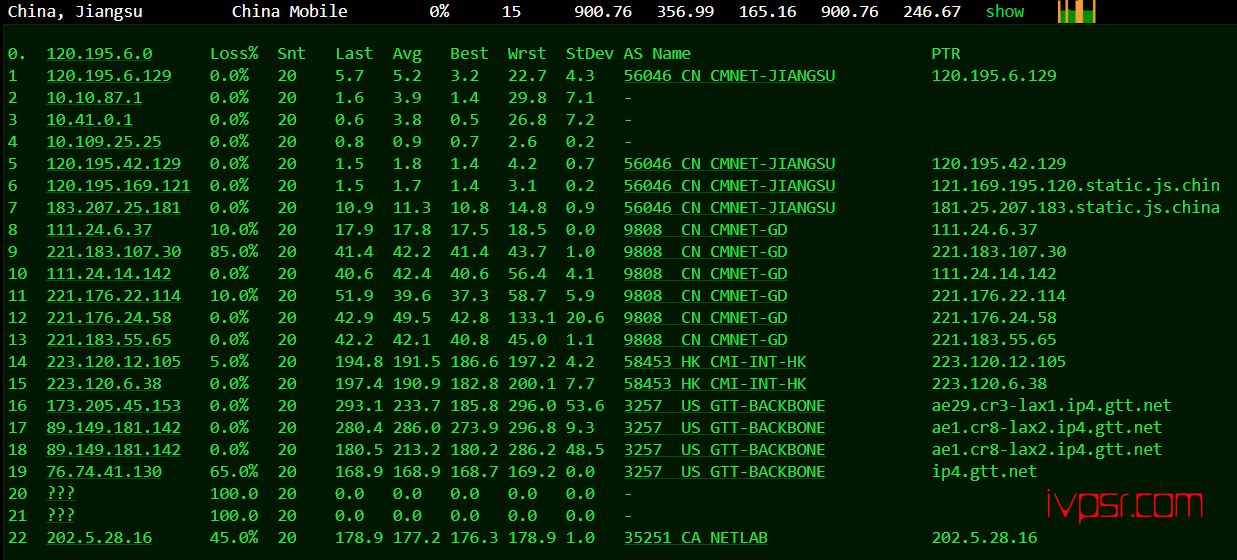Follow the 183.207.25.181 link
Viewport: 1237px width, 560px height.
tap(114, 208)
